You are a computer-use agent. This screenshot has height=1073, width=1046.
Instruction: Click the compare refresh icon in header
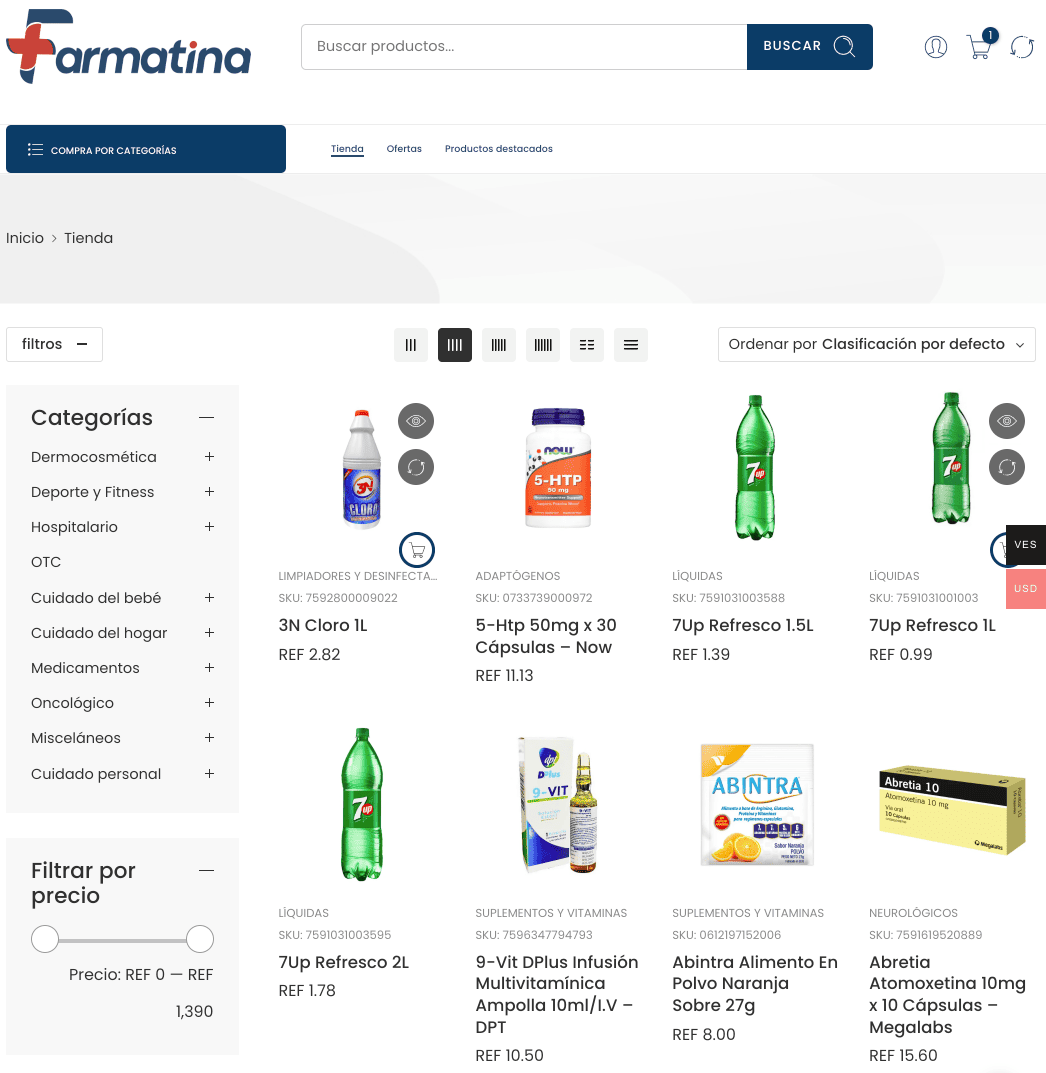pyautogui.click(x=1022, y=47)
